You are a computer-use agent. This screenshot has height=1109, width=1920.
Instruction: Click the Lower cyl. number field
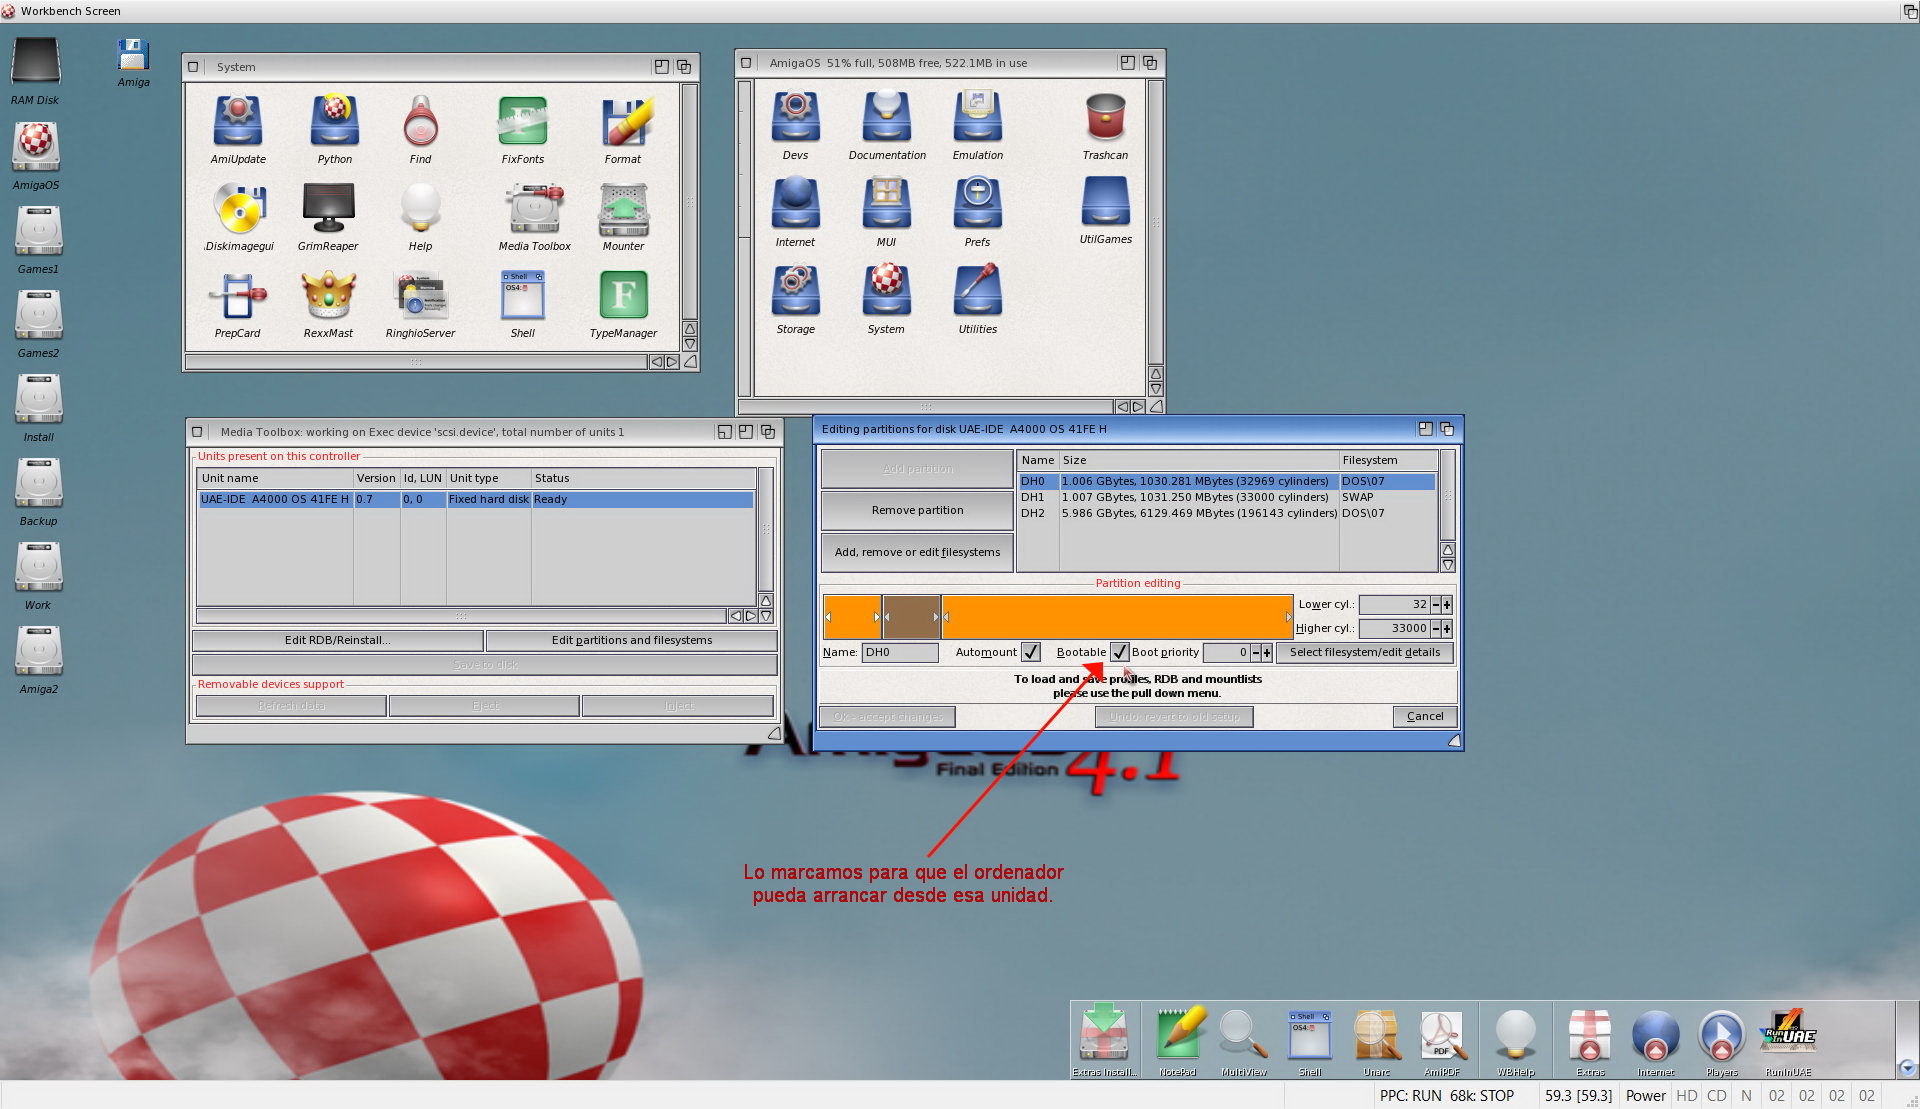1394,605
